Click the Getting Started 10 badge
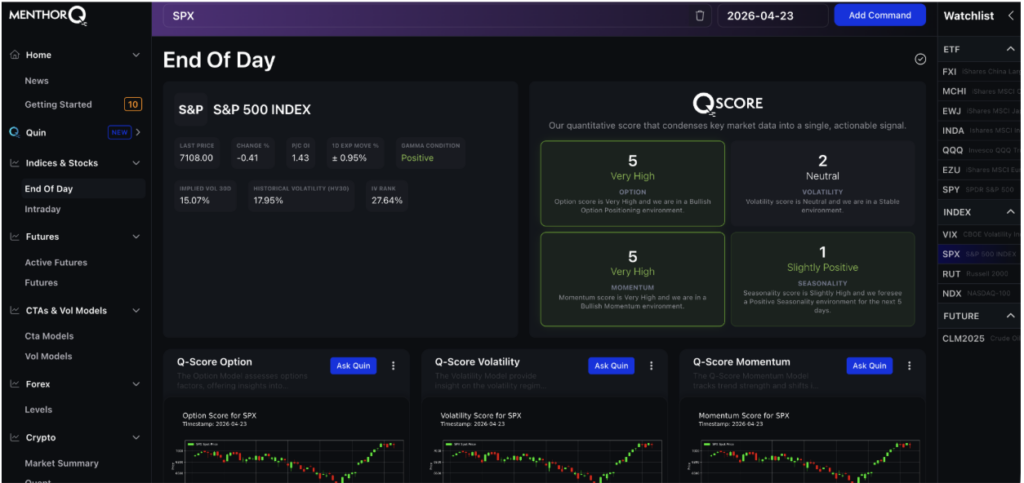Screen dimensions: 1024x483 click(x=133, y=104)
